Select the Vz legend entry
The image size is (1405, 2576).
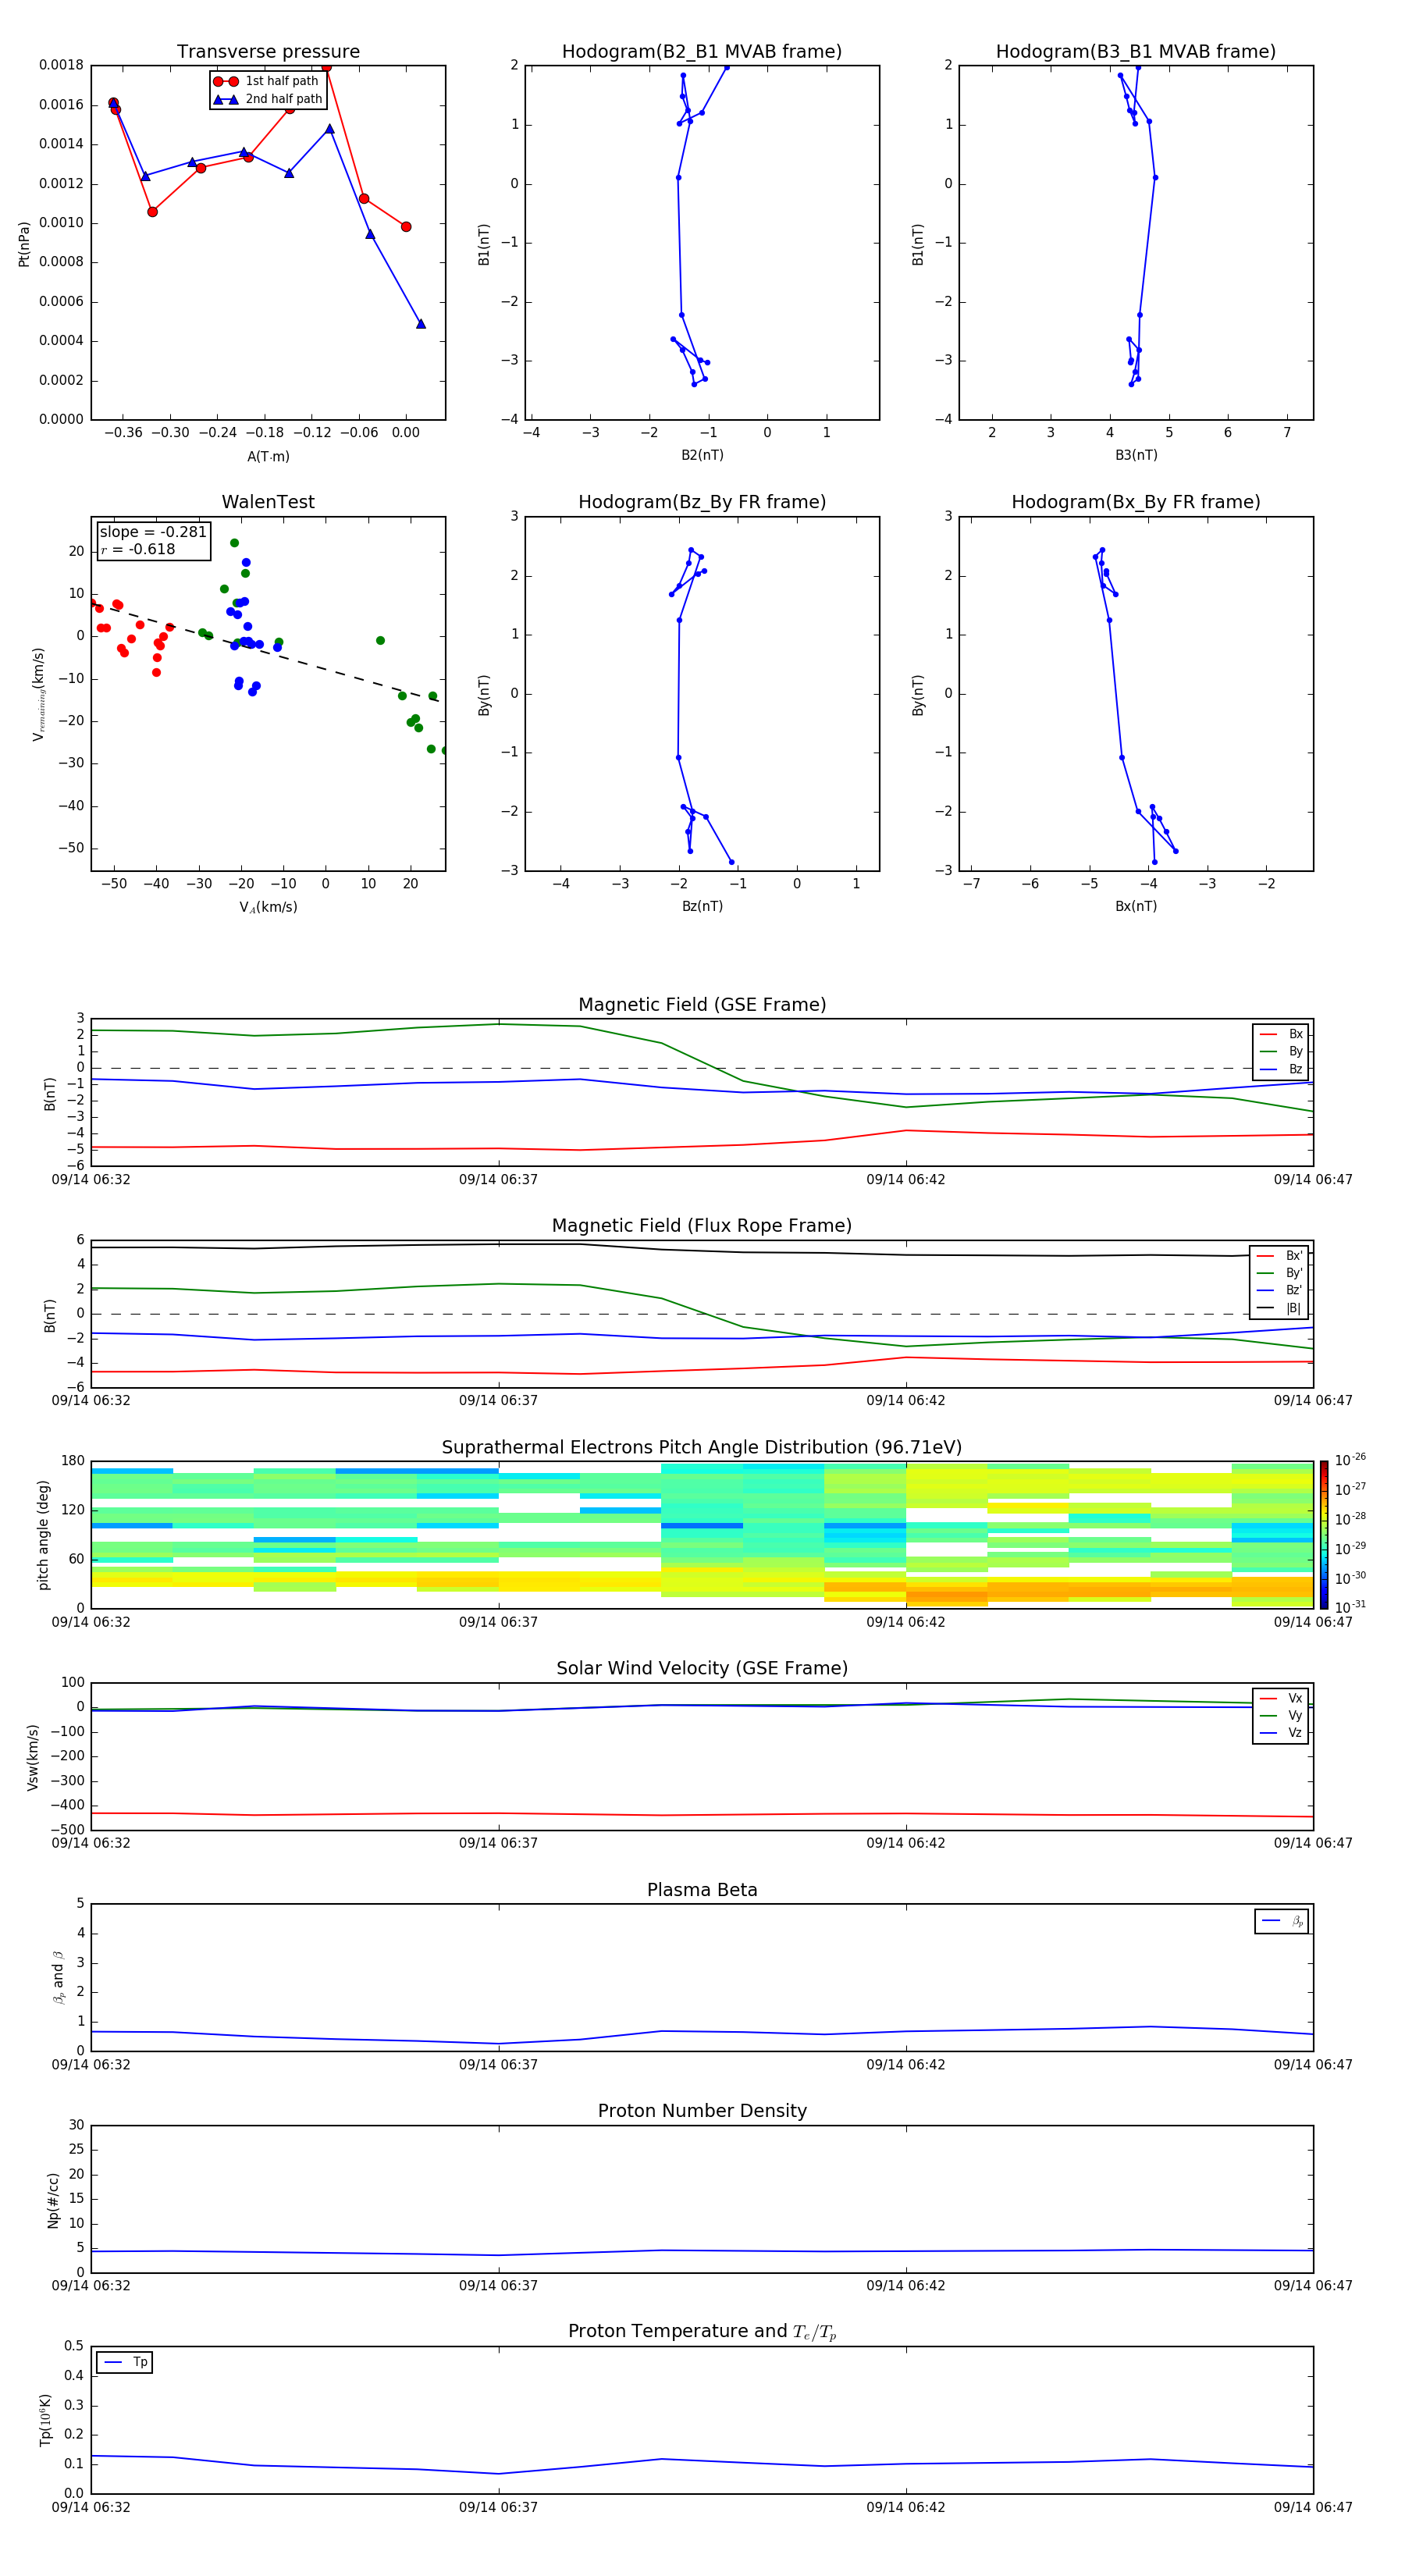(1281, 1732)
